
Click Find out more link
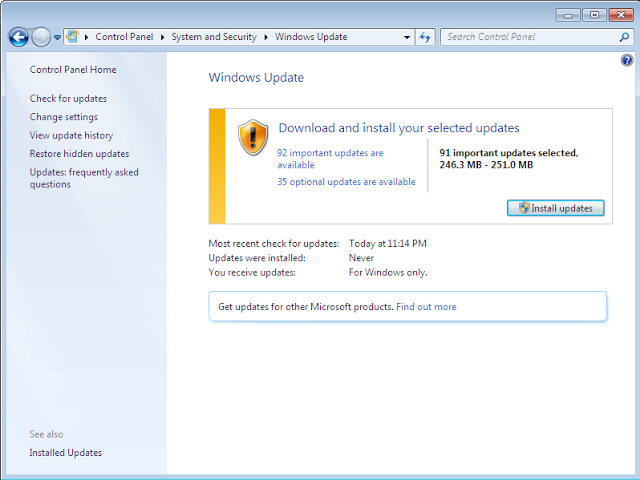(x=426, y=307)
